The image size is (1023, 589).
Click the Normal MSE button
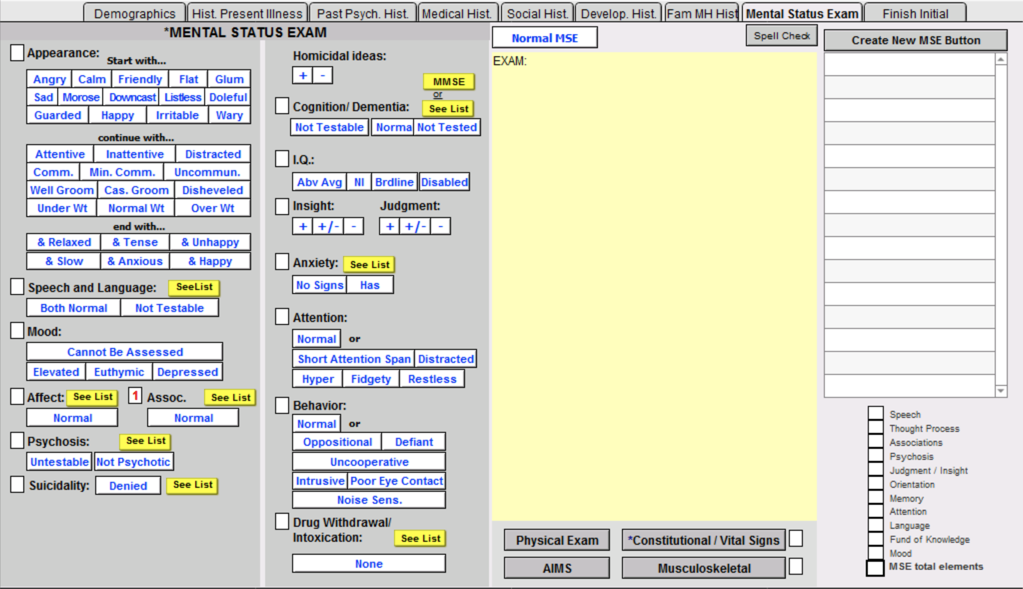[x=545, y=38]
